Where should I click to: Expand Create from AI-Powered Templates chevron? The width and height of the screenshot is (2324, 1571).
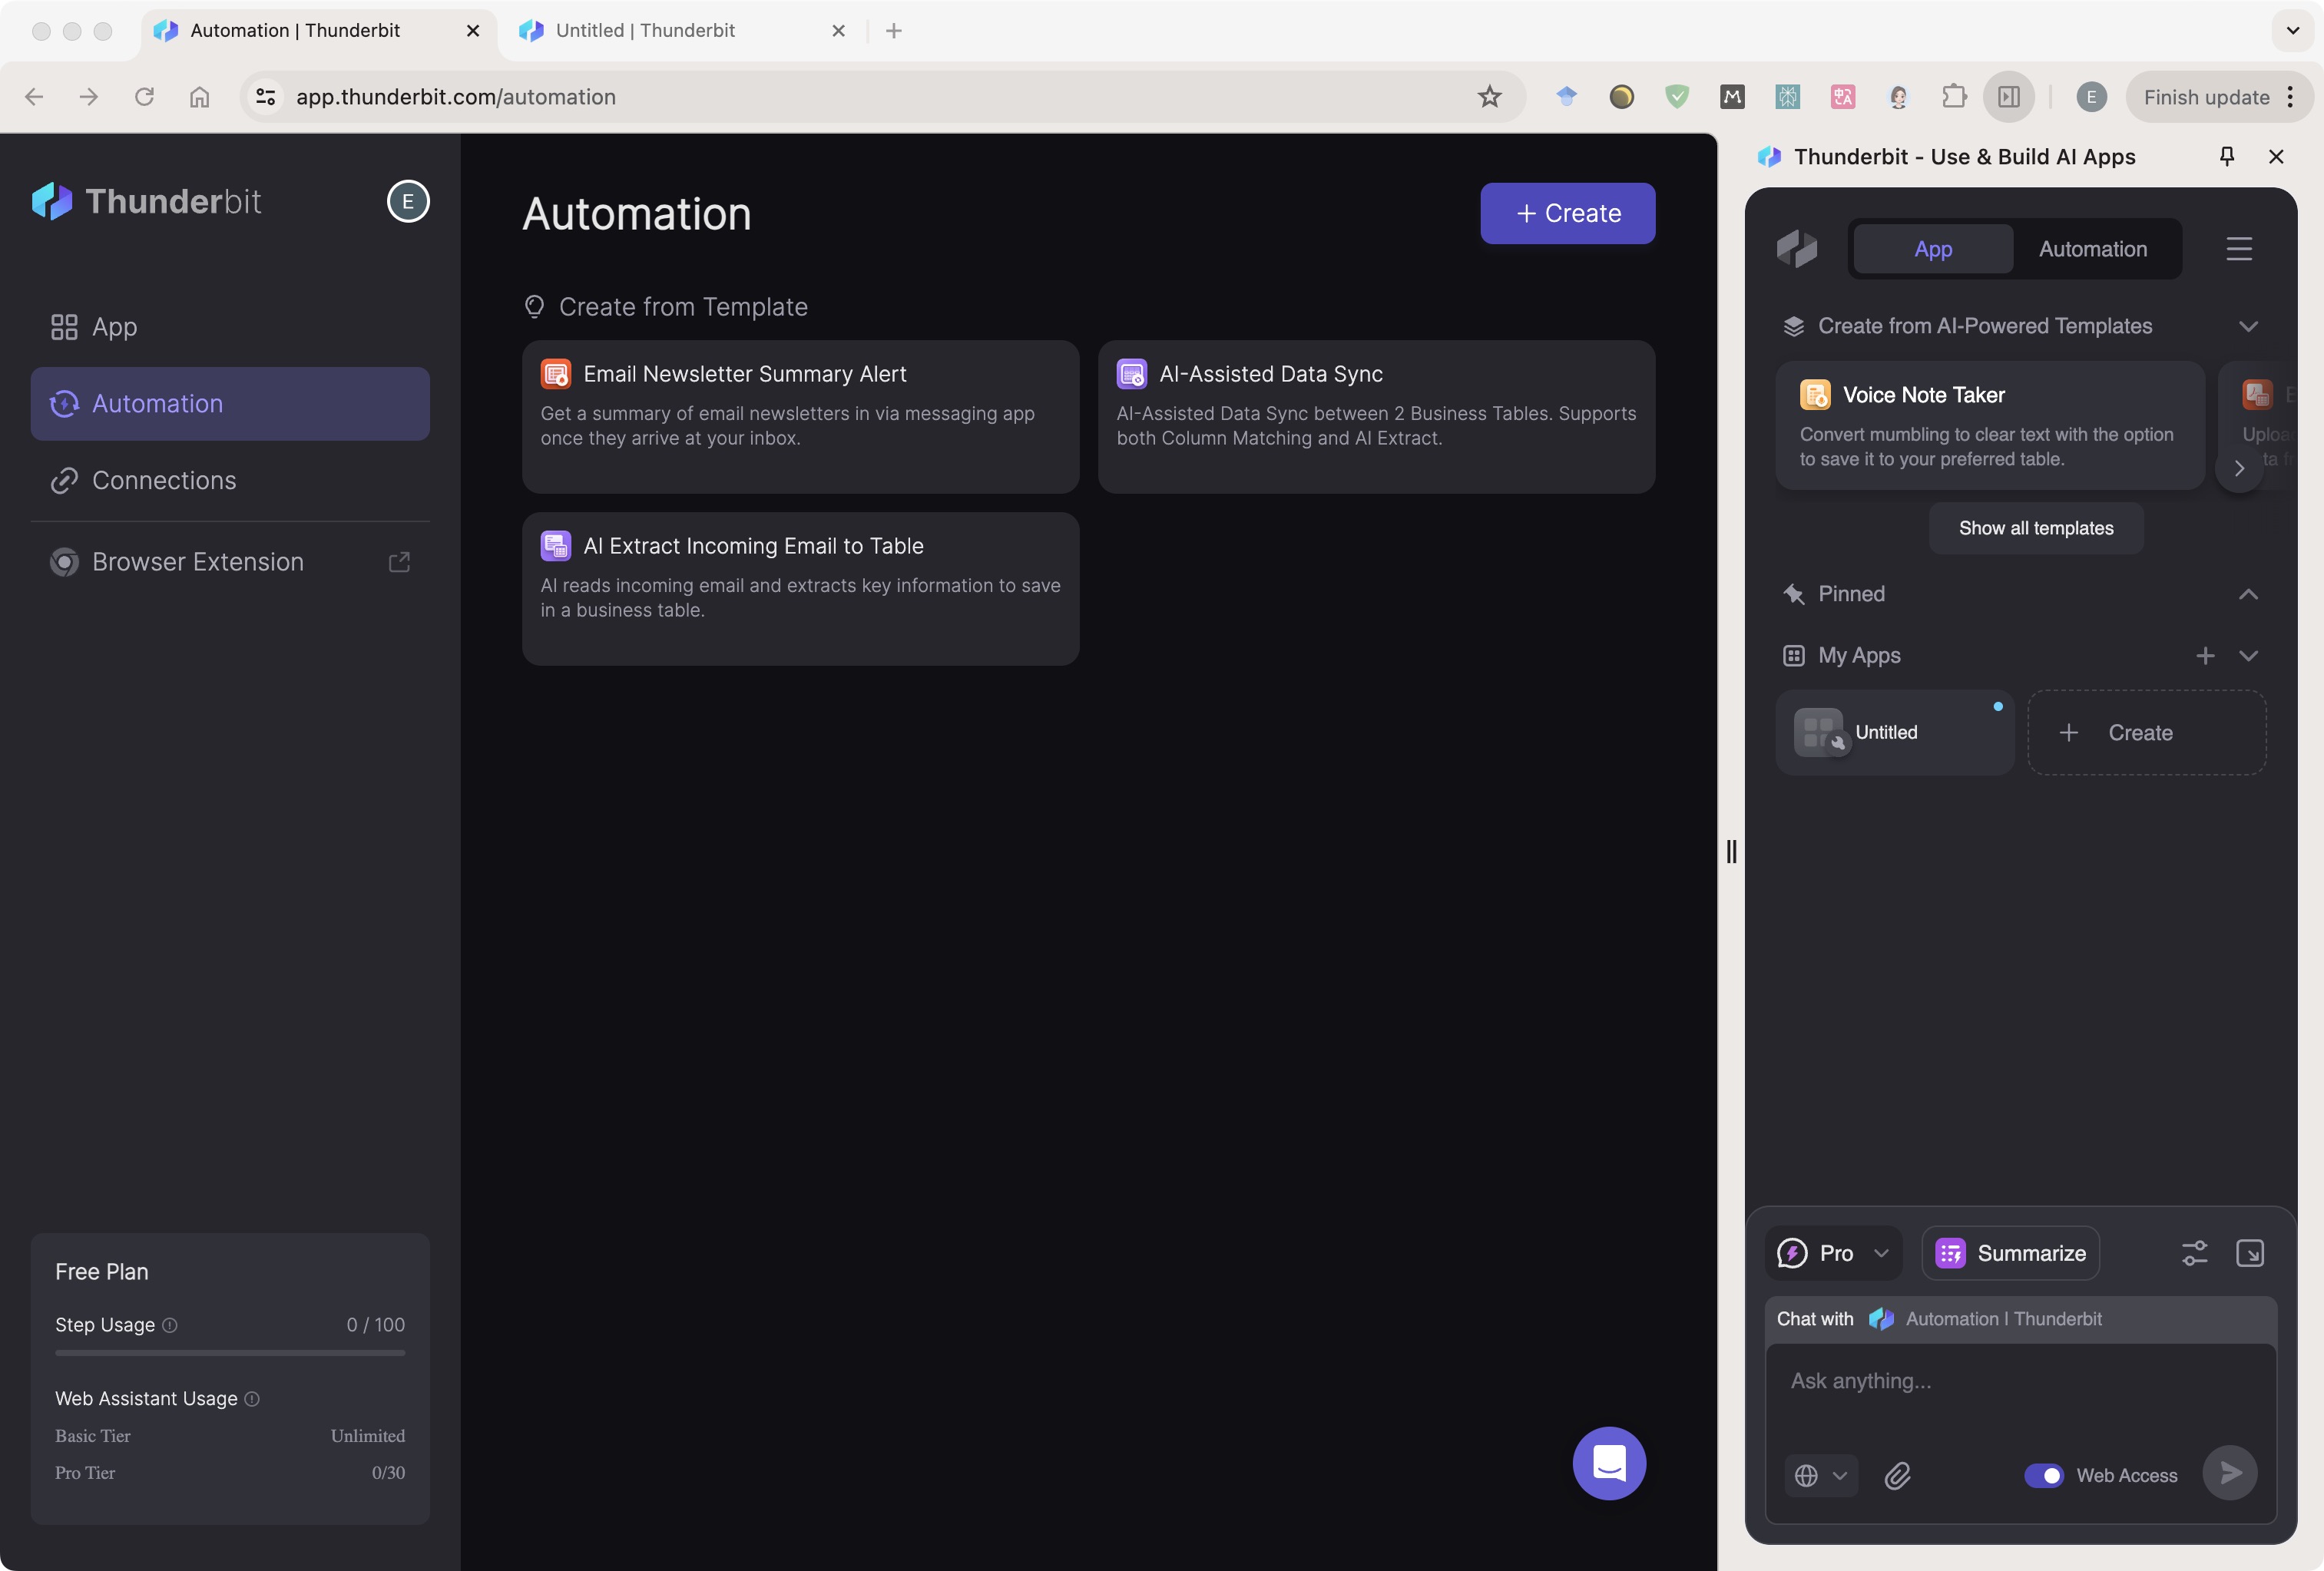[2248, 327]
